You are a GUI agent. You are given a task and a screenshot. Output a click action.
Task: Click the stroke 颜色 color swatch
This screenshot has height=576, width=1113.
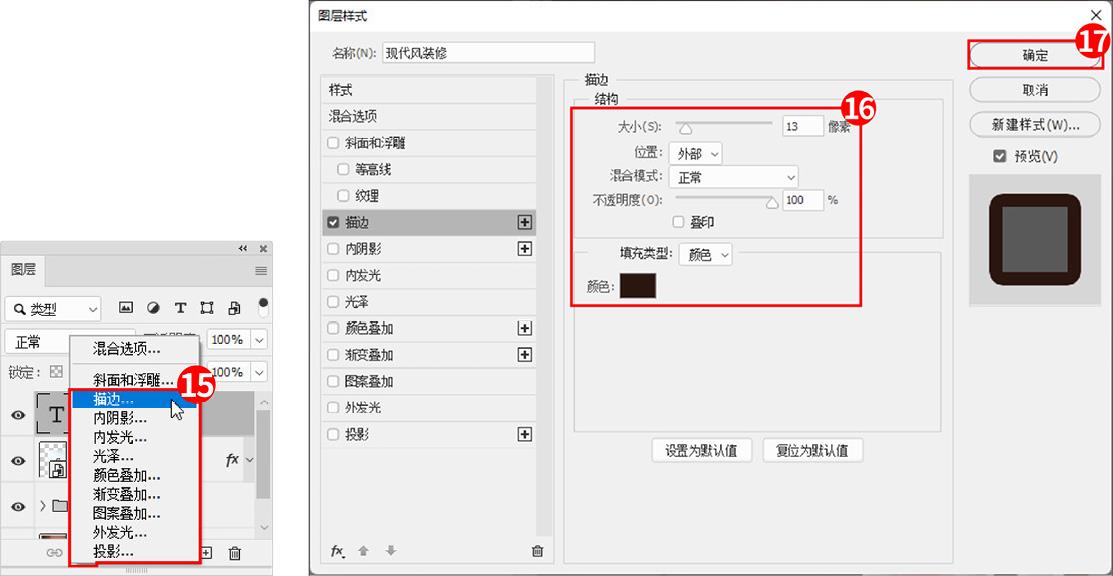click(637, 286)
